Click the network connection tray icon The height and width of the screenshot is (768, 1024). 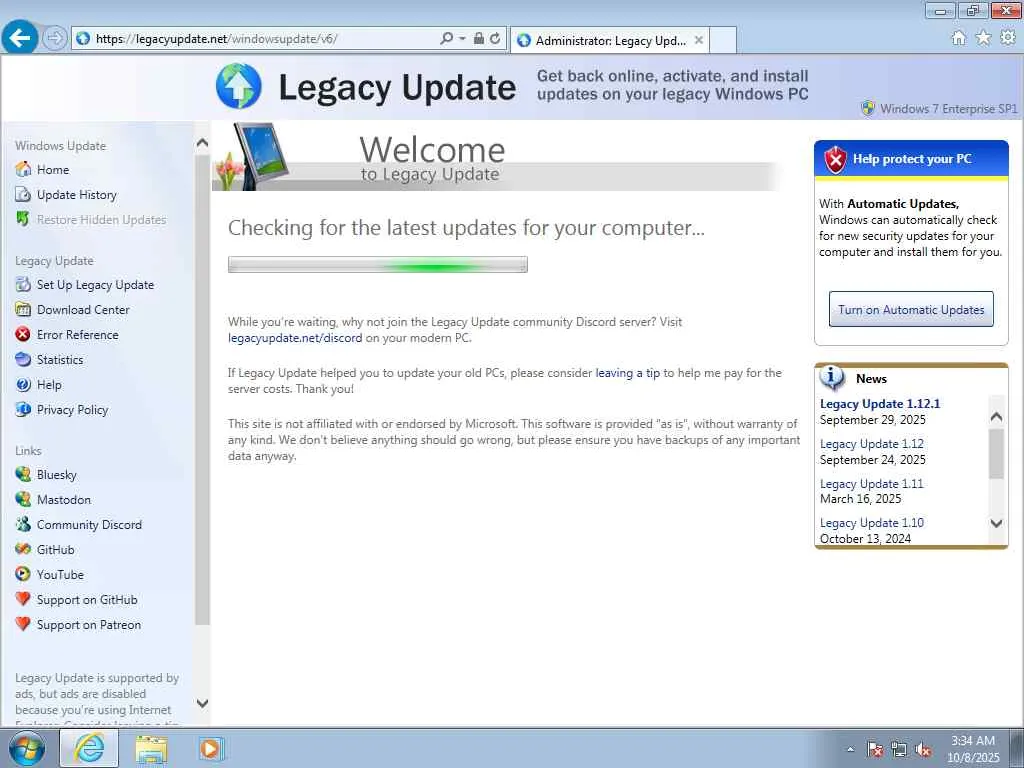(899, 750)
